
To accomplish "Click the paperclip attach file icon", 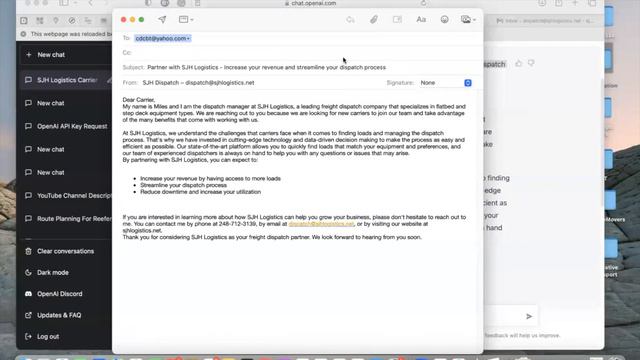I will coord(373,20).
